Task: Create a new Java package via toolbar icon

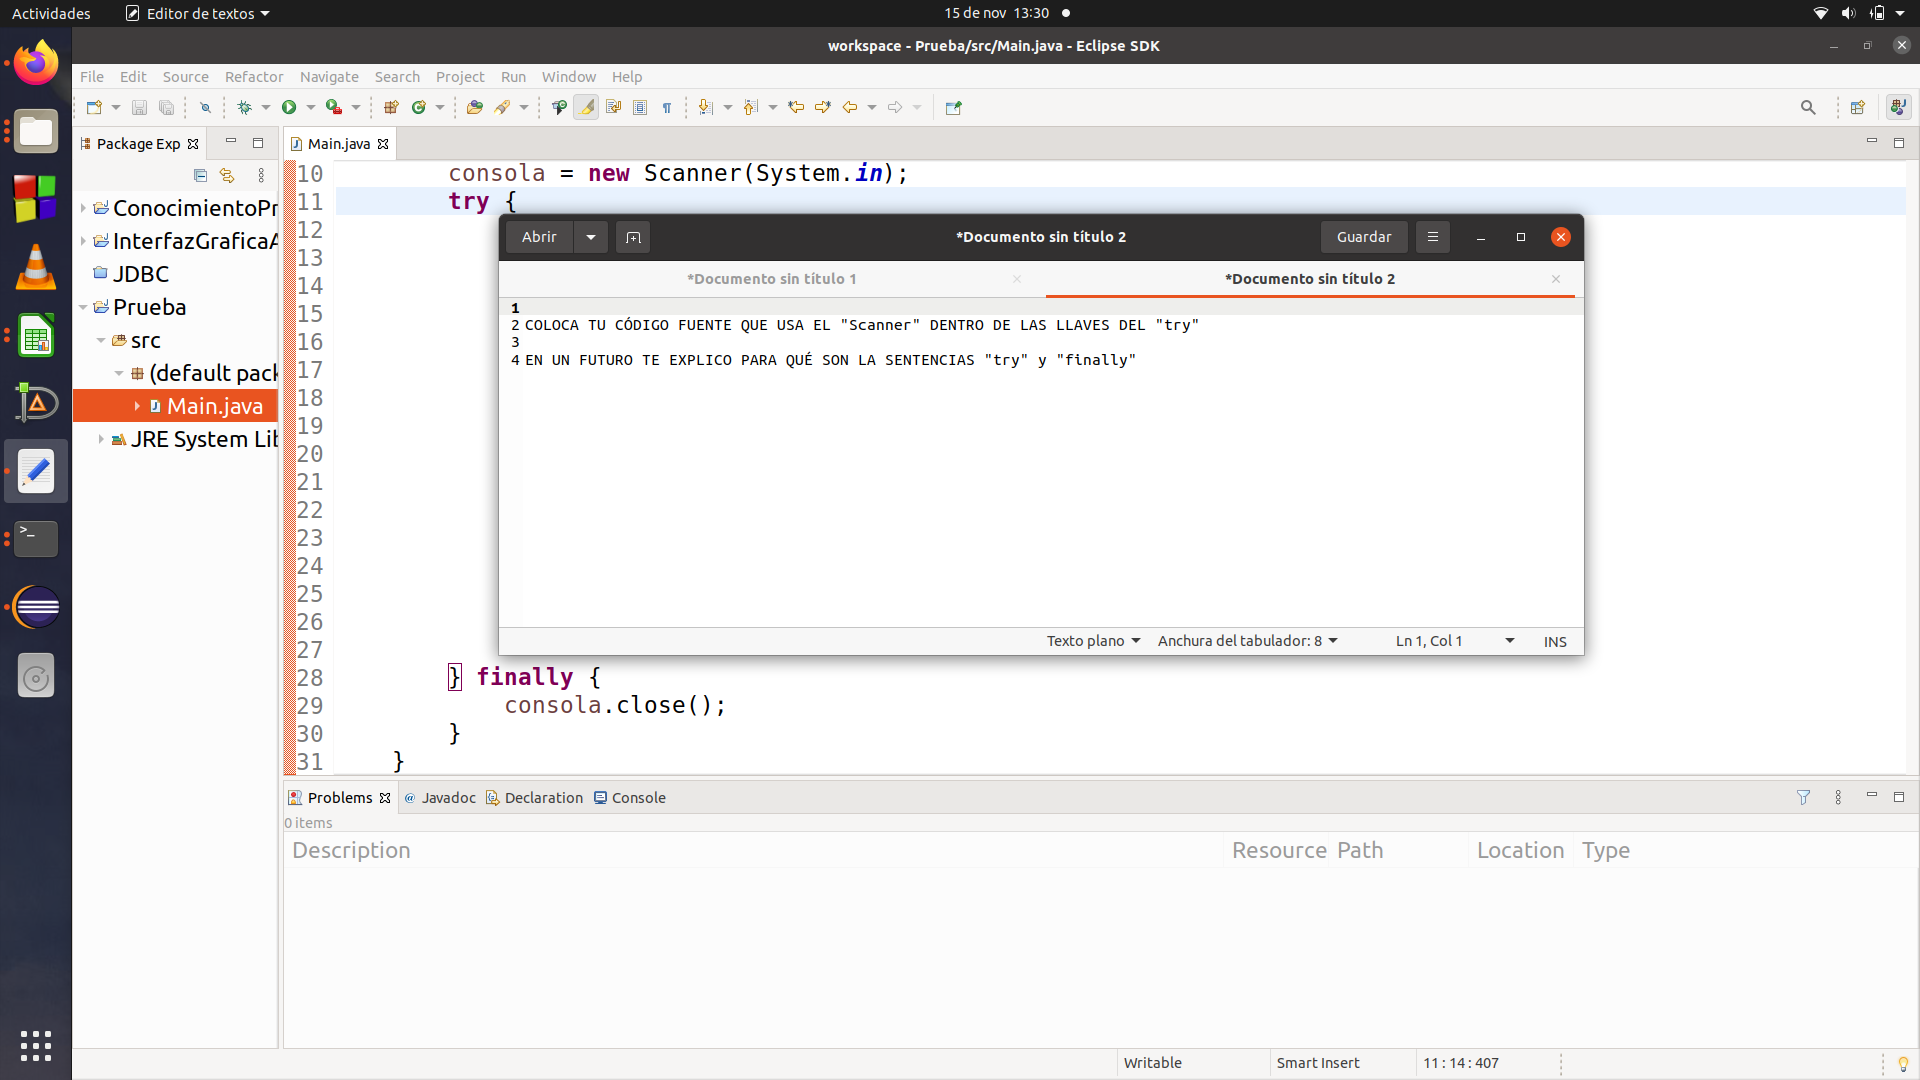Action: point(391,108)
